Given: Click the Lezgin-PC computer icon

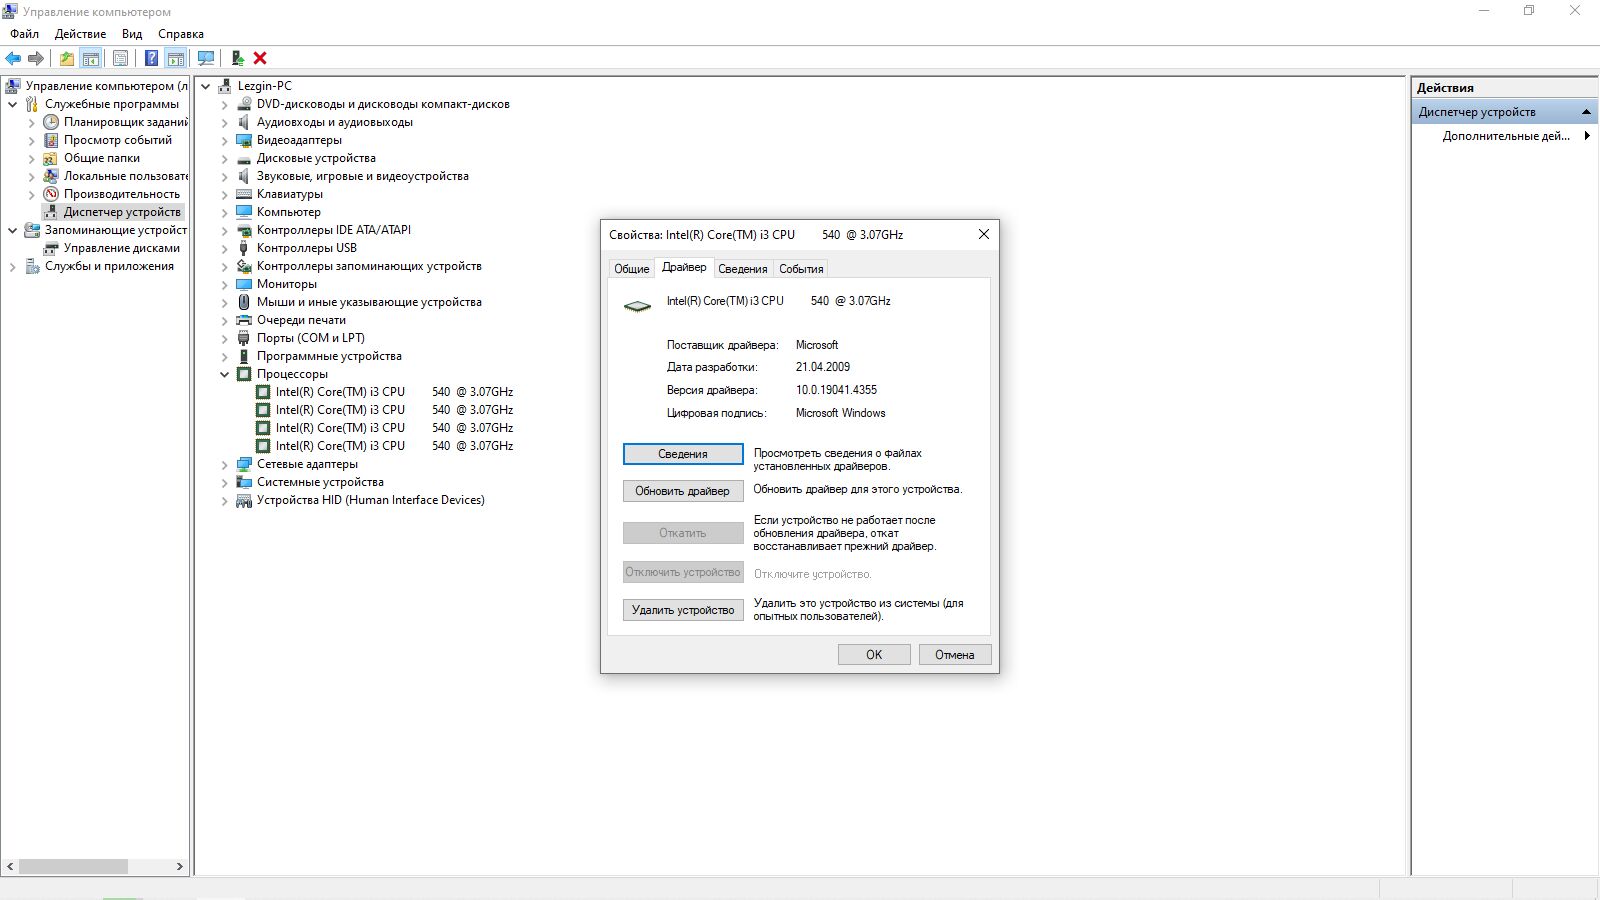Looking at the screenshot, I should [225, 86].
